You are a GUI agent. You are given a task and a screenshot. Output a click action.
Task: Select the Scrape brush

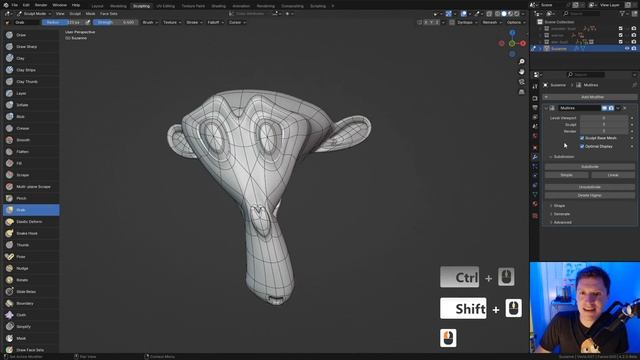coord(31,175)
